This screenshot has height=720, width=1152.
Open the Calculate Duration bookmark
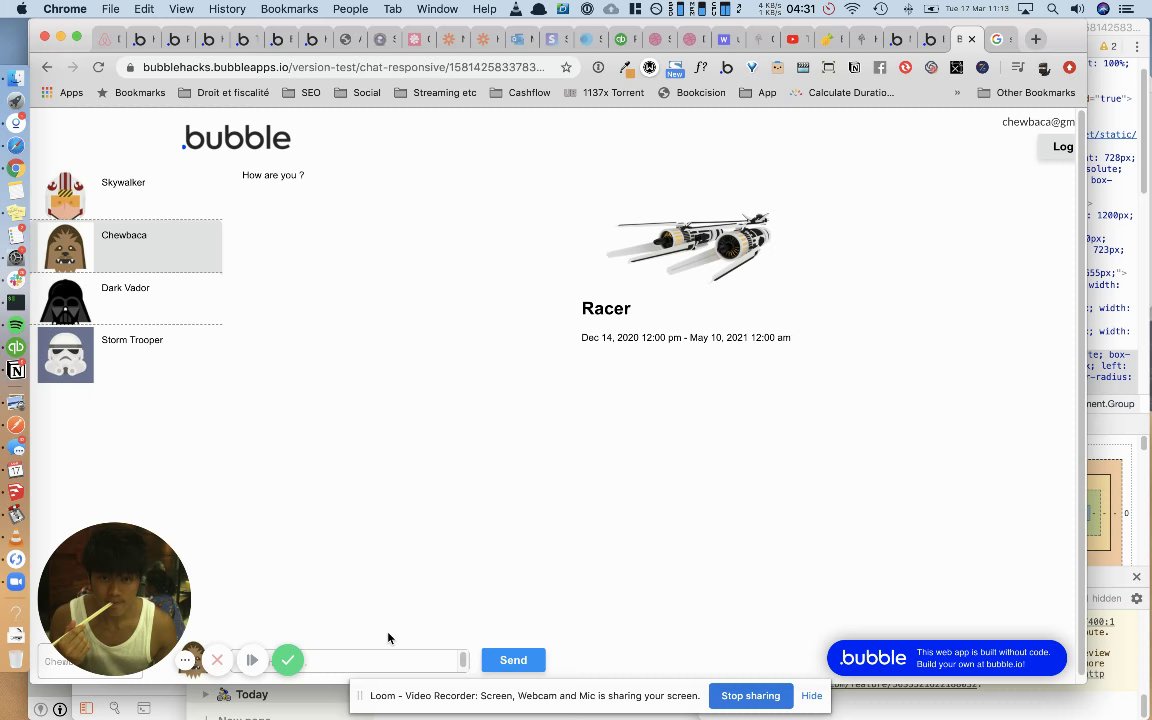pos(842,93)
